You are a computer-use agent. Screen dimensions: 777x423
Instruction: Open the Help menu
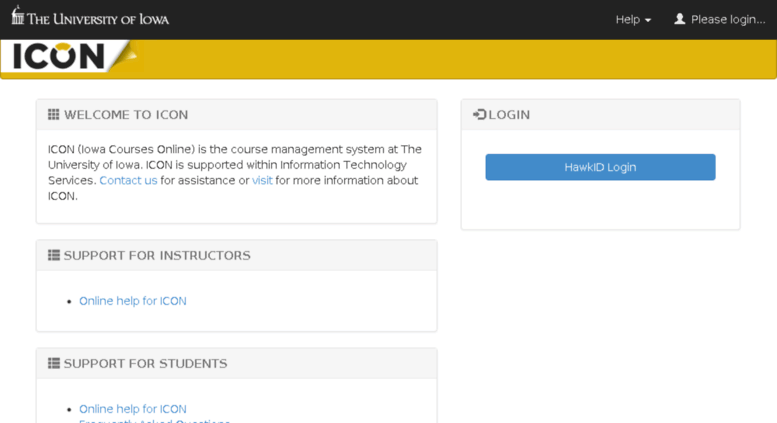coord(628,19)
